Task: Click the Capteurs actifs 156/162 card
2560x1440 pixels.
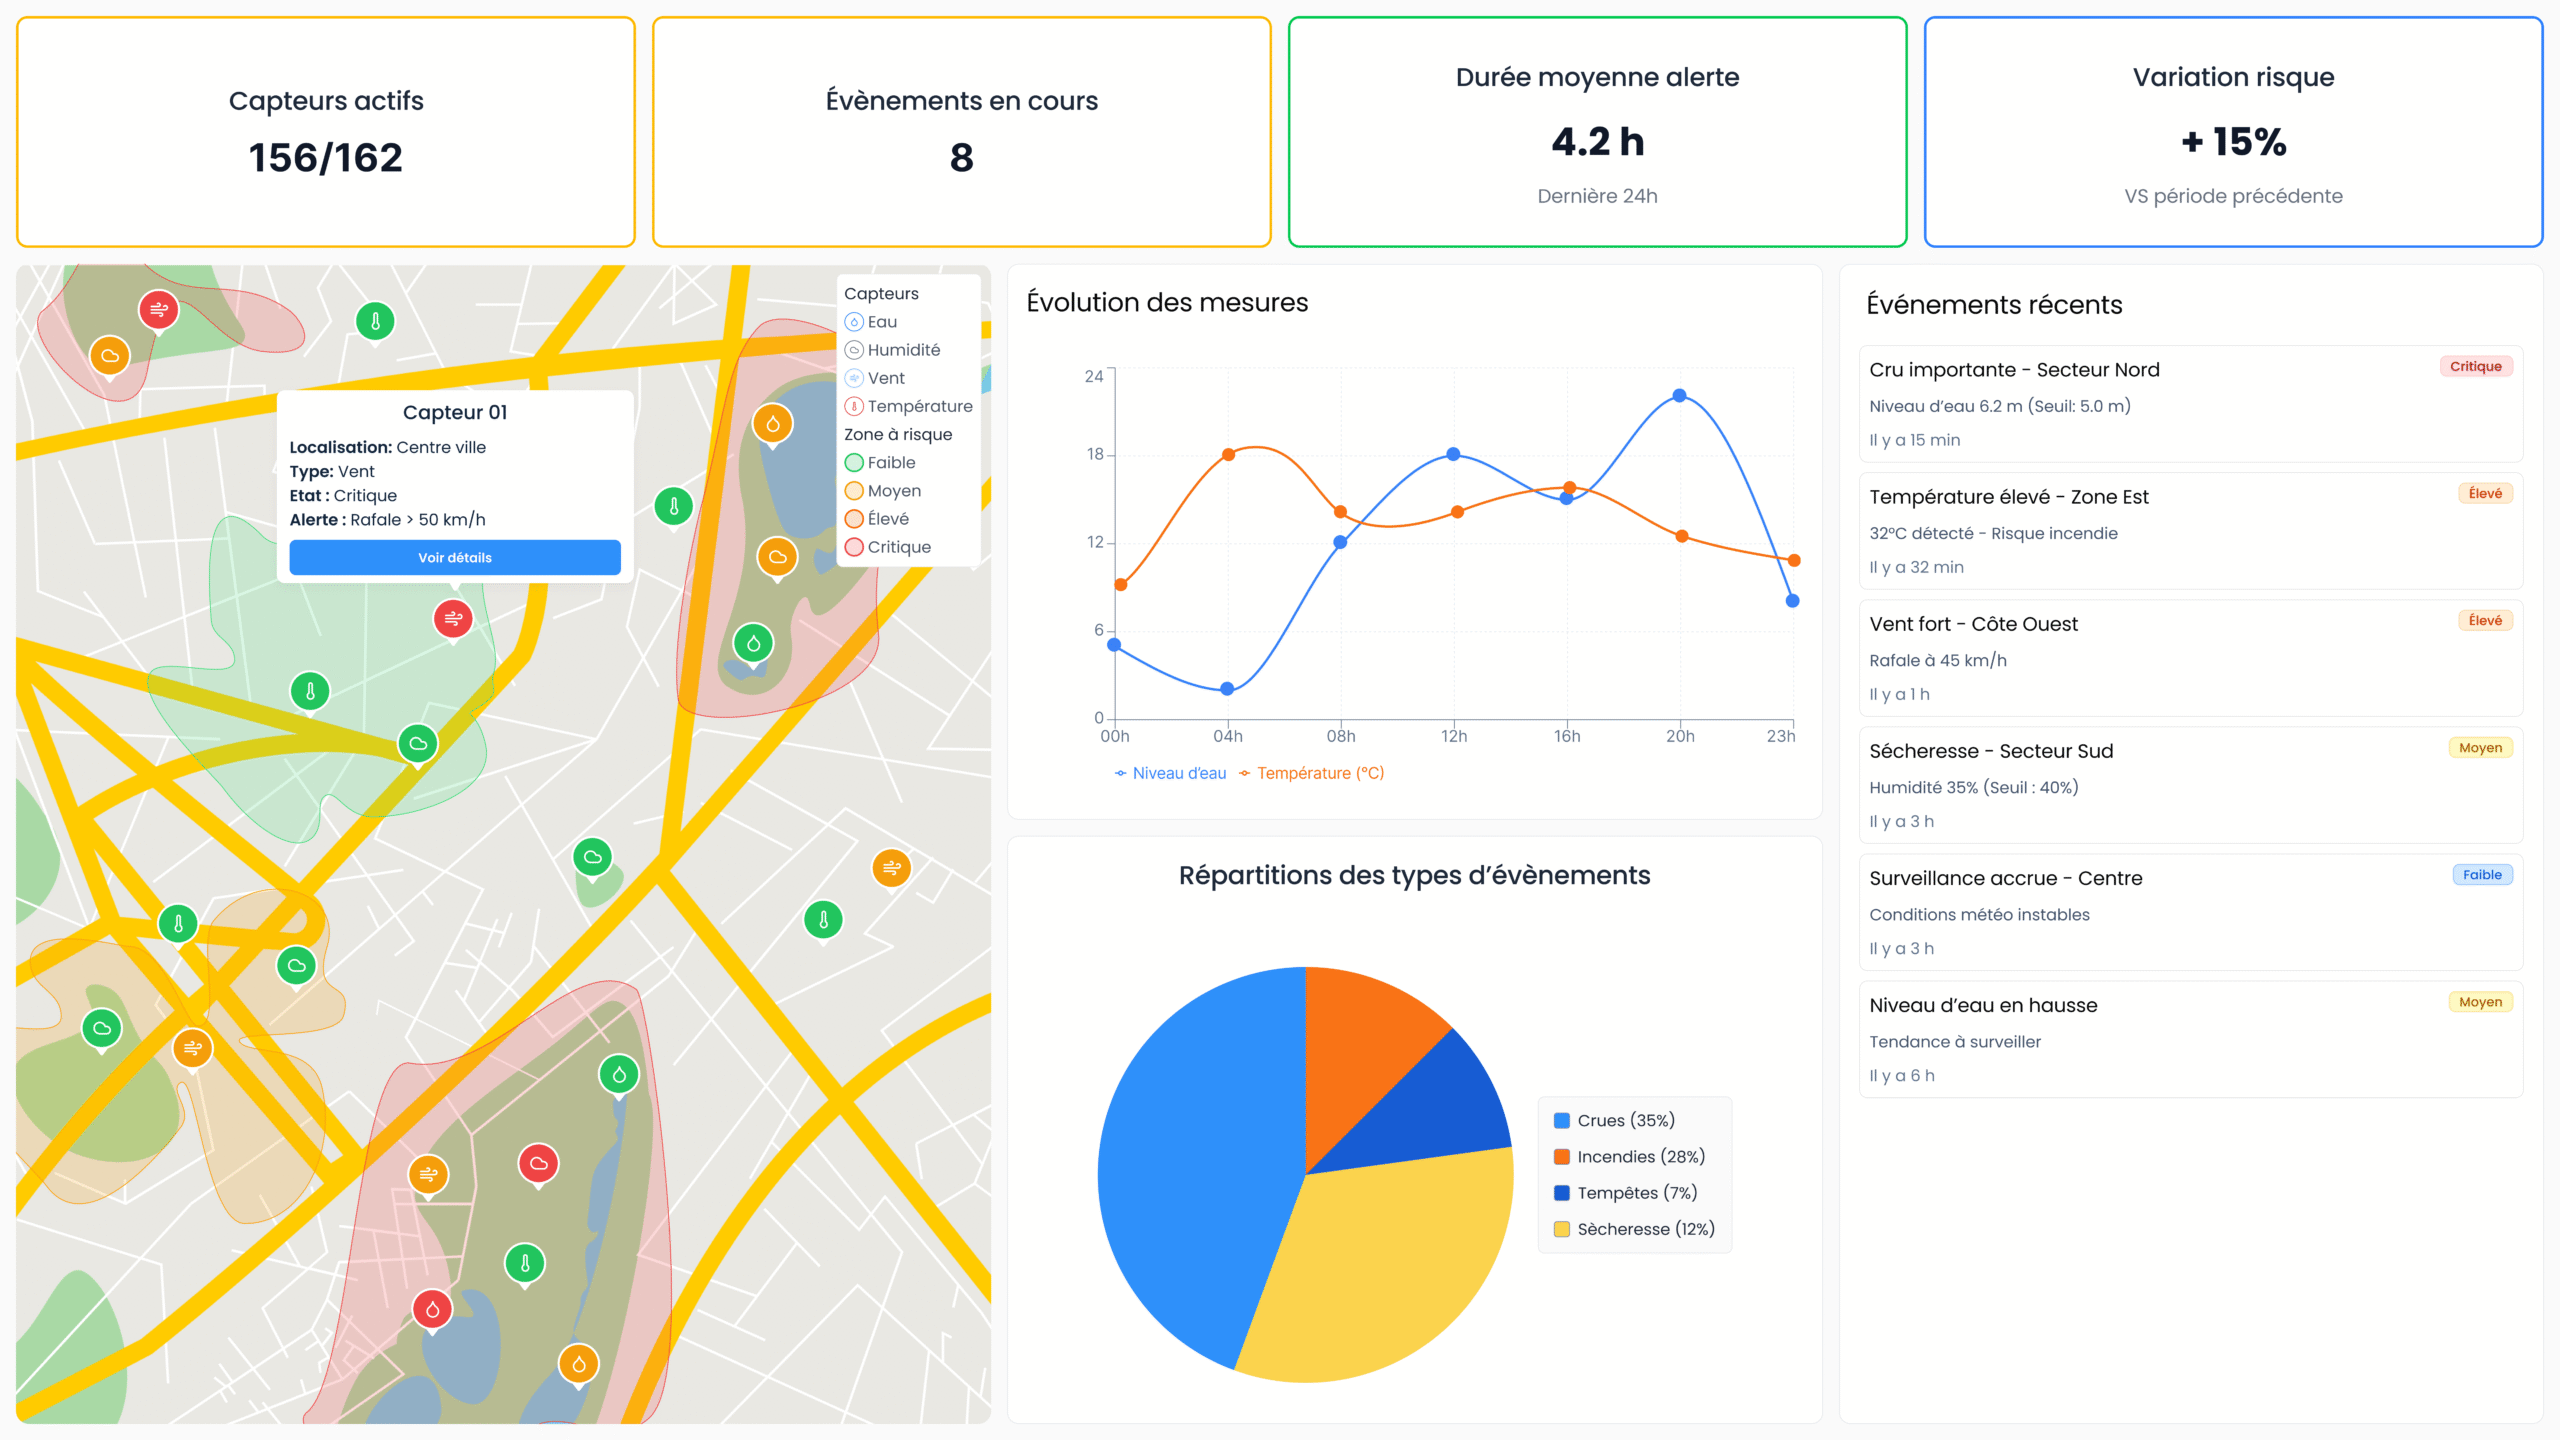Action: click(x=326, y=132)
